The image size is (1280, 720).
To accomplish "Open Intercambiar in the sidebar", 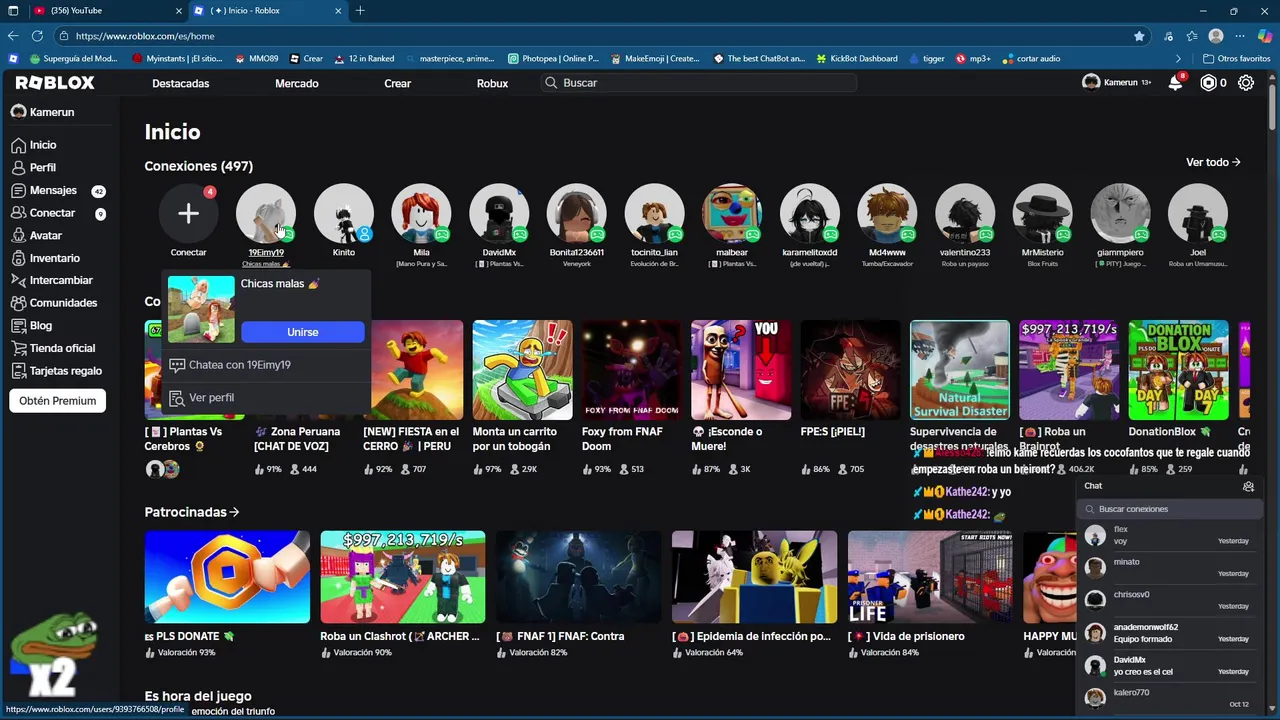I will tap(61, 281).
